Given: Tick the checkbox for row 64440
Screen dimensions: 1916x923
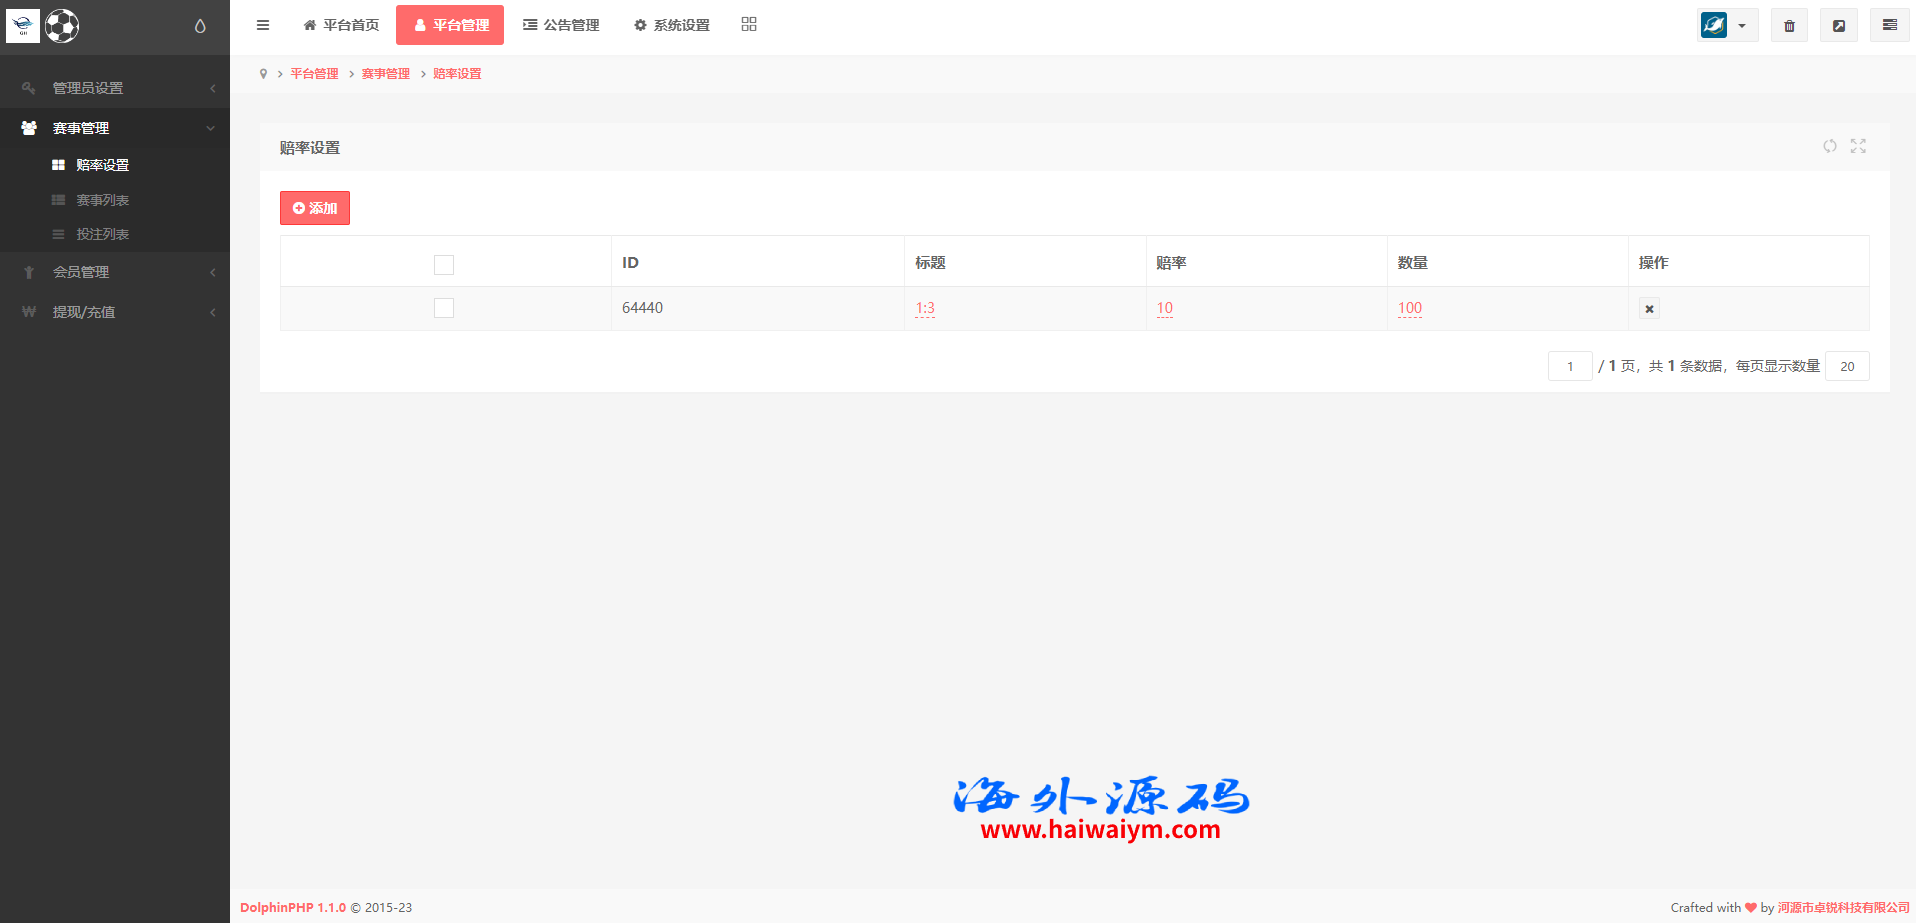Looking at the screenshot, I should (x=444, y=308).
